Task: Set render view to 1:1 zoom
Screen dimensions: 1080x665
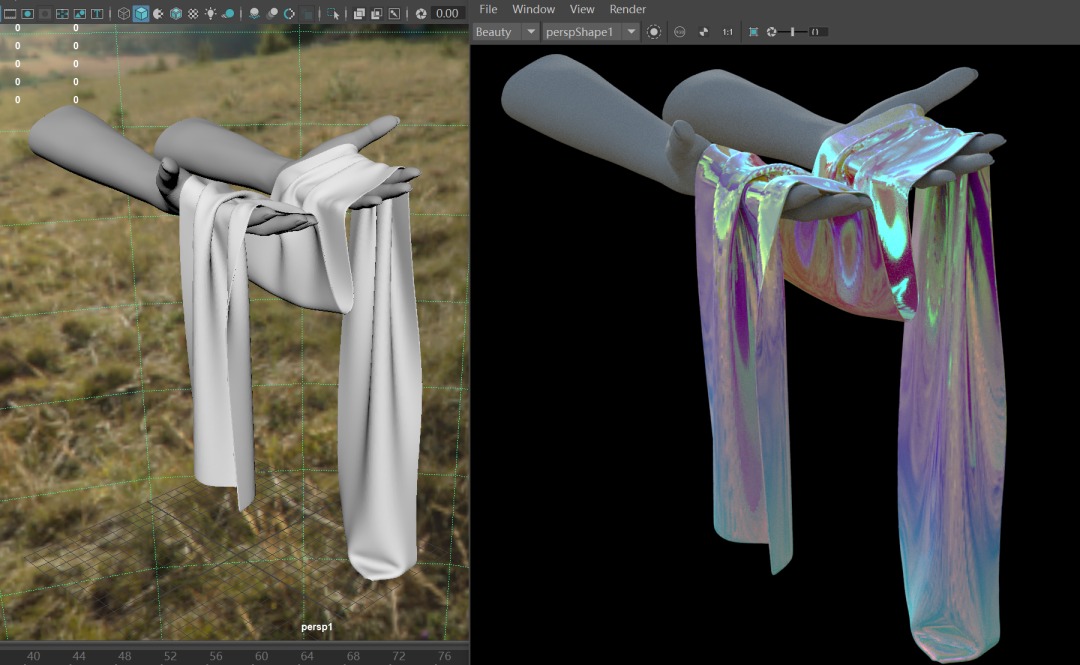Action: tap(727, 32)
